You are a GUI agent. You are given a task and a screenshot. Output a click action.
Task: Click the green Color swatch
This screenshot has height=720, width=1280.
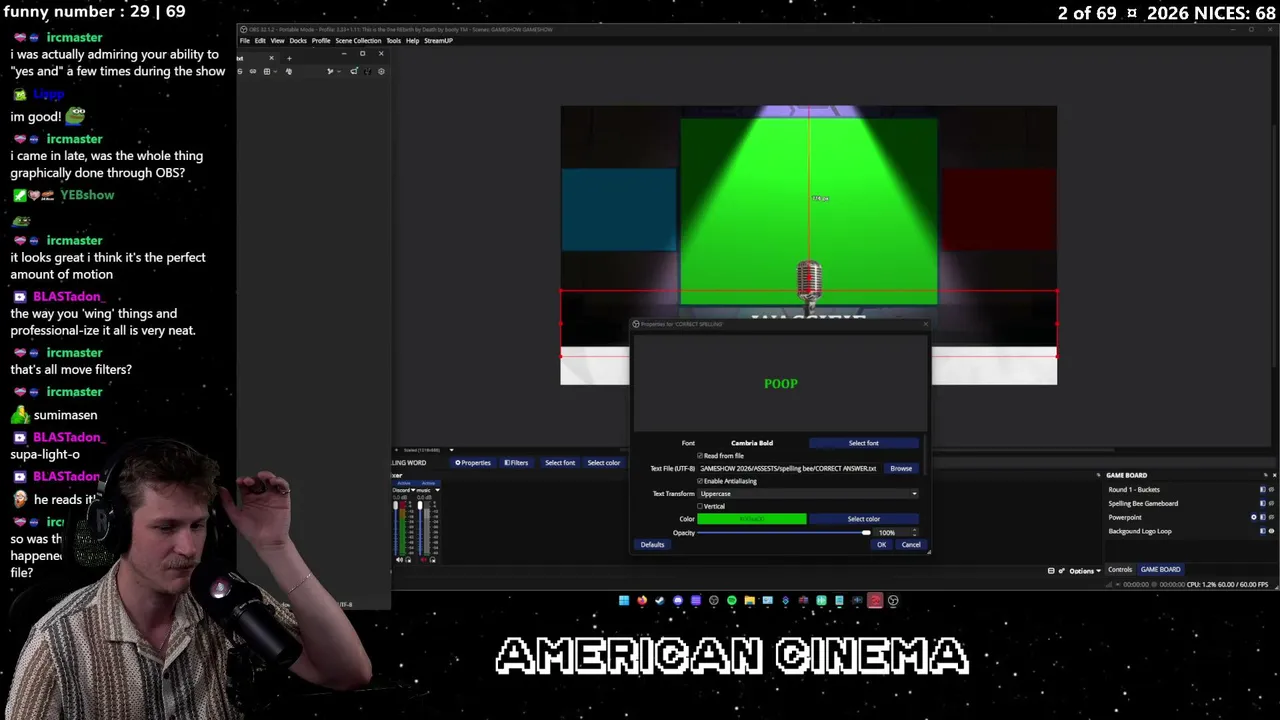(x=752, y=519)
